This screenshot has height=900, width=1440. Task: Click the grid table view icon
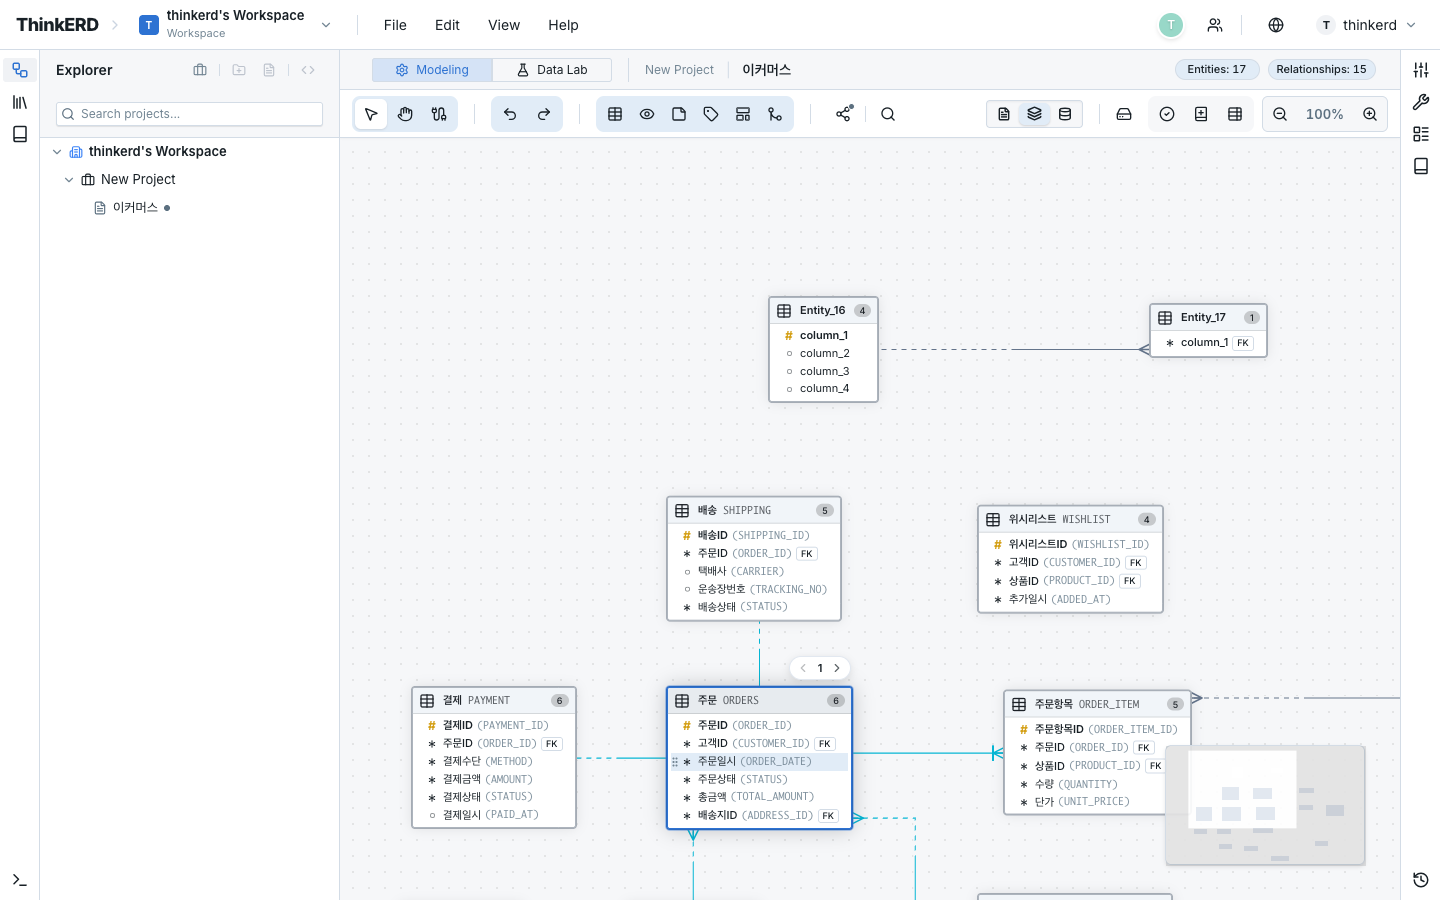(1235, 114)
